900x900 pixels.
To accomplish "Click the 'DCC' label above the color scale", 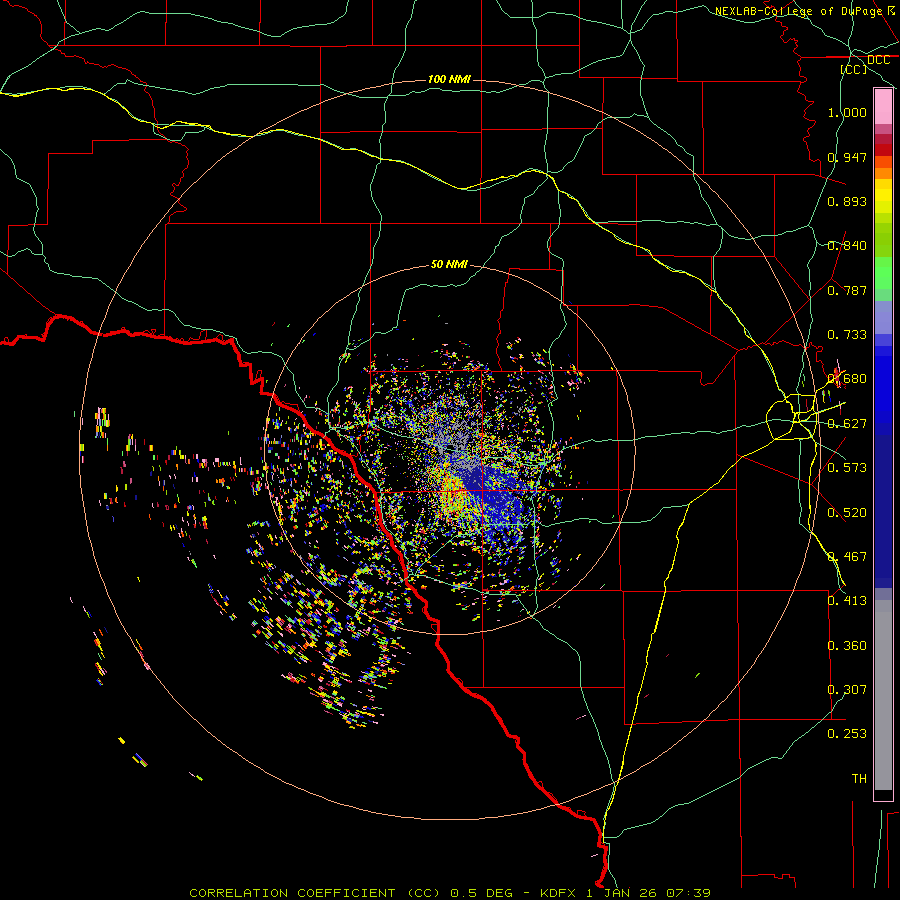I will [878, 60].
